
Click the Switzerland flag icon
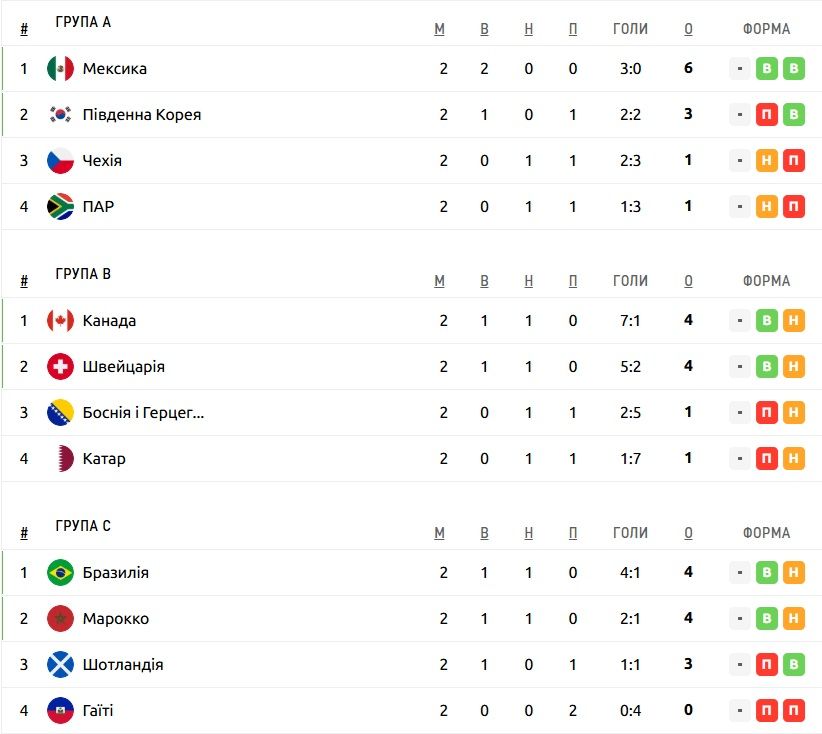pos(60,366)
